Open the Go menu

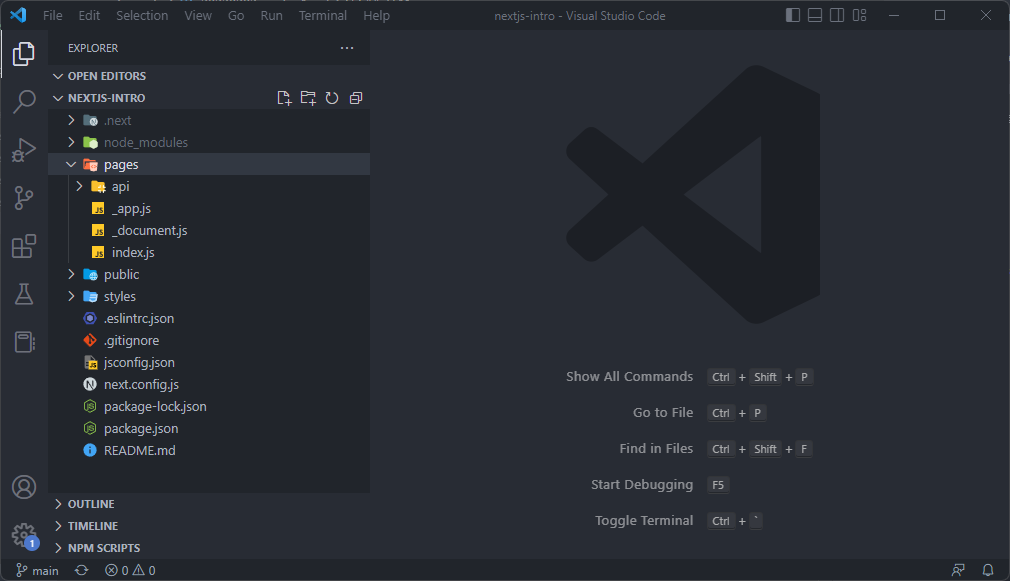tap(236, 15)
